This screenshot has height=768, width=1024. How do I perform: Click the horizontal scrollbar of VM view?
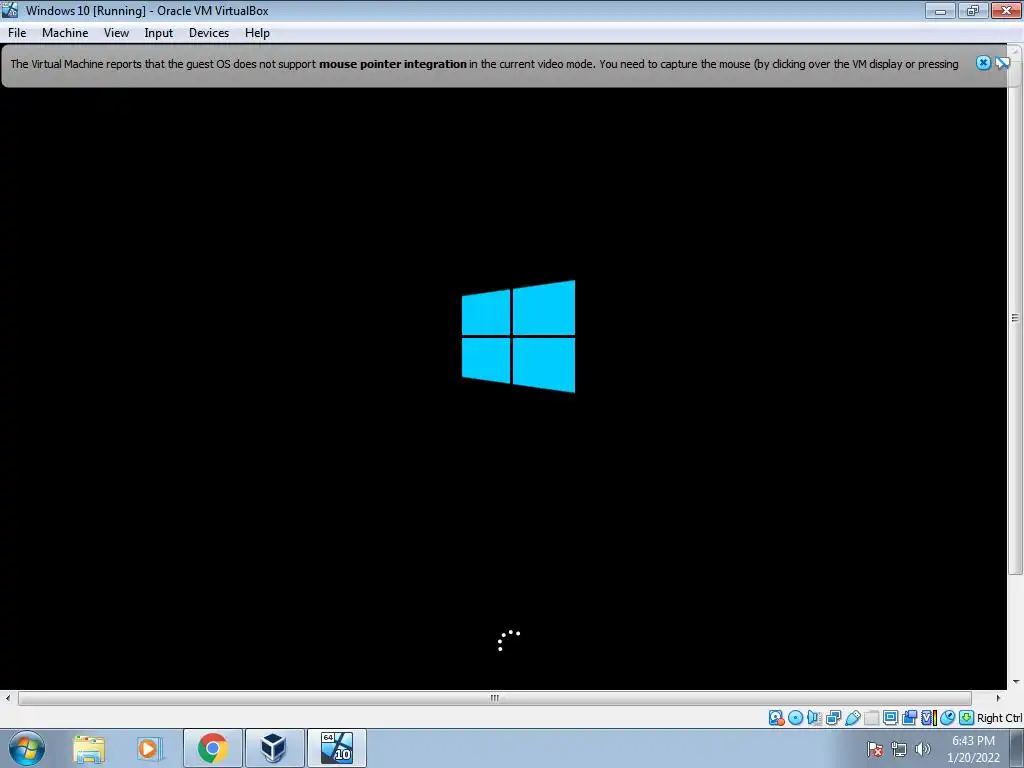click(x=494, y=698)
